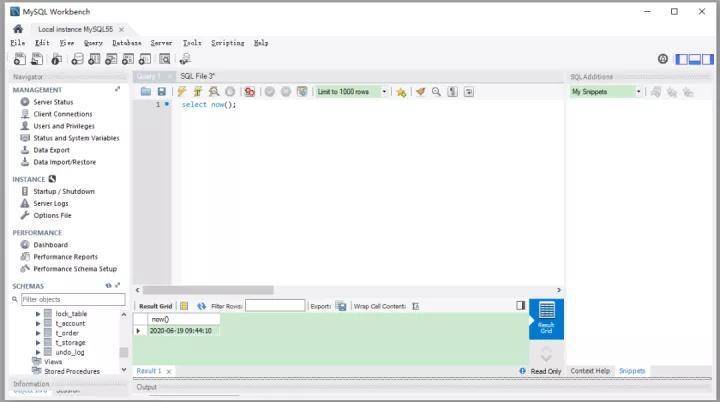
Task: Expand the undo_log tree node
Action: [38, 352]
